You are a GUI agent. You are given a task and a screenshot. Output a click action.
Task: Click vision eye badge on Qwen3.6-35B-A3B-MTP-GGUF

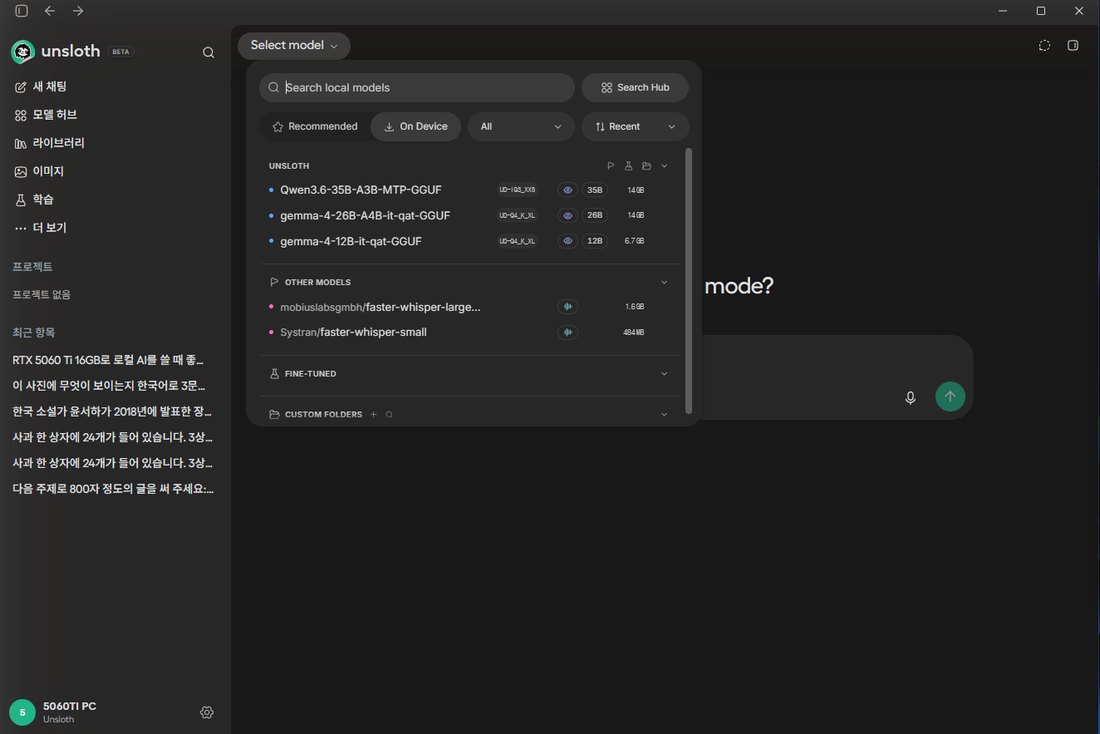(568, 189)
